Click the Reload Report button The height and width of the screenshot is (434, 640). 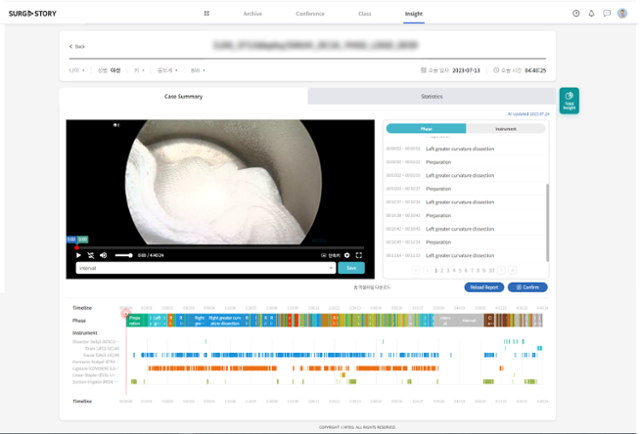[x=484, y=287]
